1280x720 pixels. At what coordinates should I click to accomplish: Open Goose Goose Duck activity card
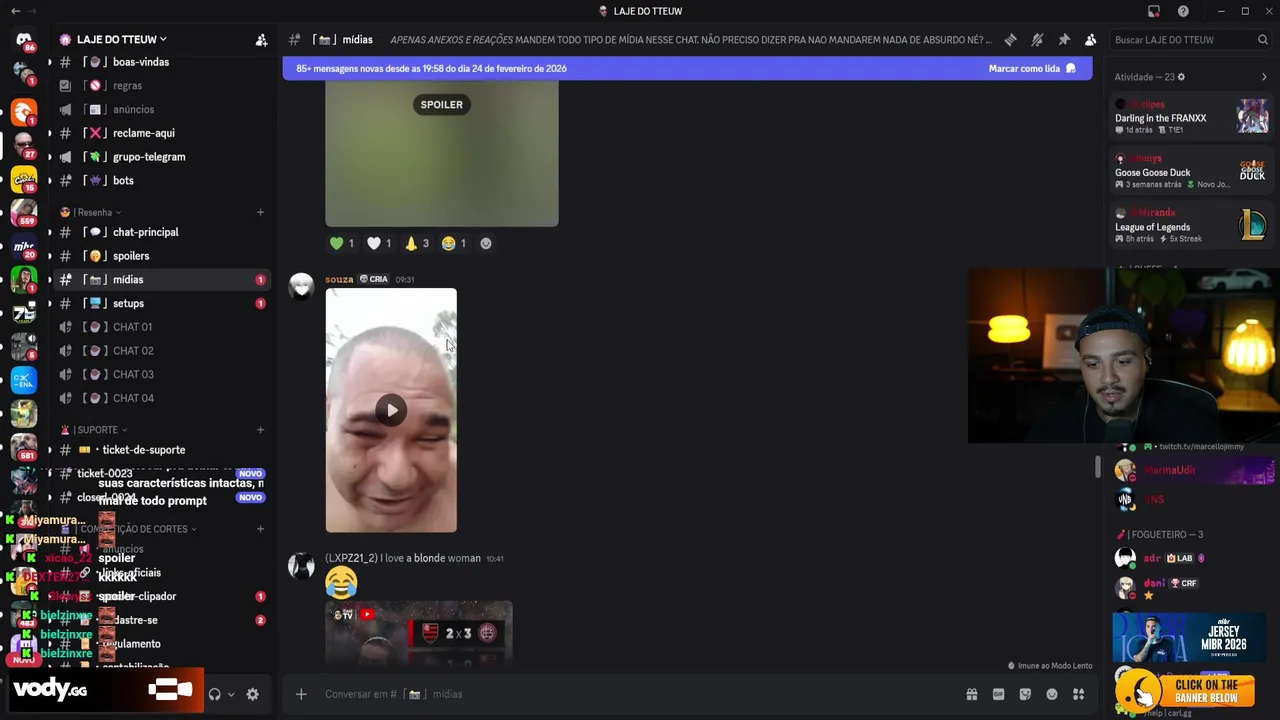tap(1191, 172)
